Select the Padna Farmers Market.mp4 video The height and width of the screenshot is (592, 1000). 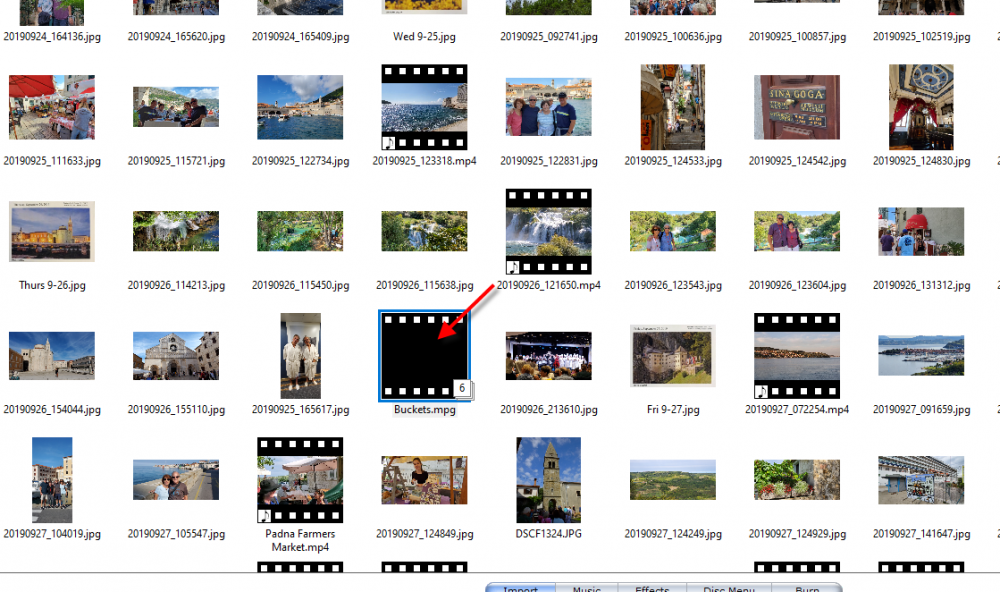point(300,479)
